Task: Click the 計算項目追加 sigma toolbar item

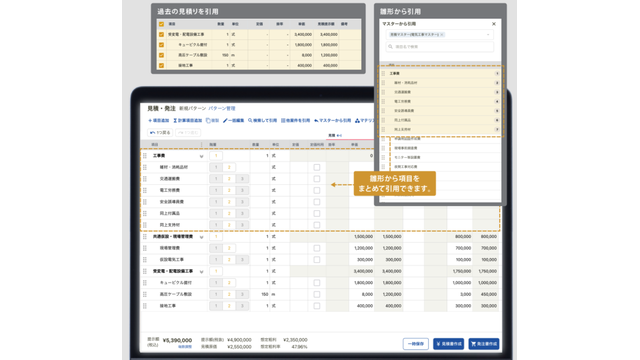Action: click(x=187, y=121)
